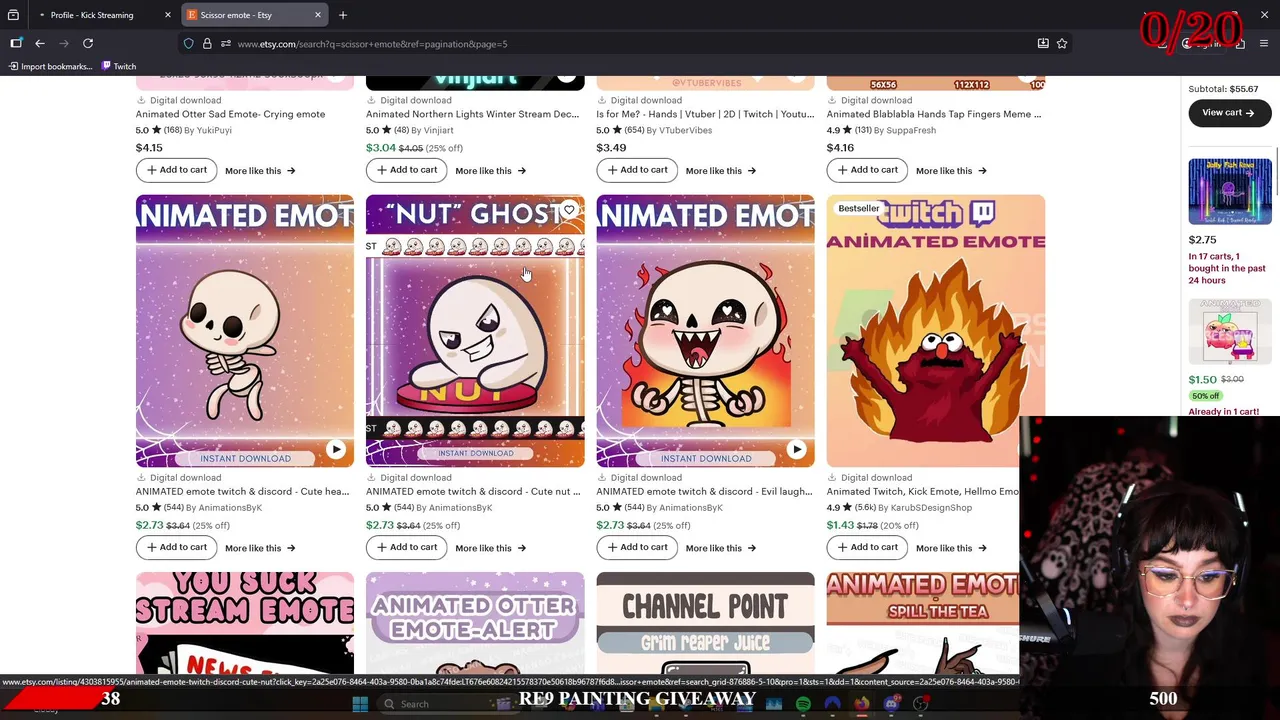Open You Suck Stream Emote thumbnail
The height and width of the screenshot is (720, 1280).
coord(245,623)
